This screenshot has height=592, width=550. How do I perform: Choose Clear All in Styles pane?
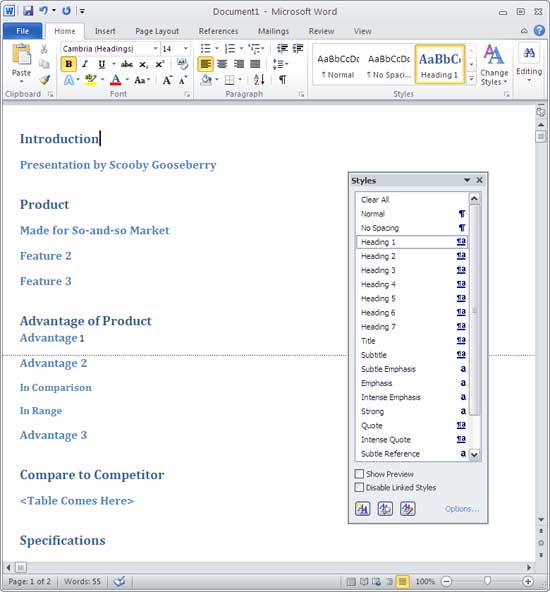[x=412, y=200]
